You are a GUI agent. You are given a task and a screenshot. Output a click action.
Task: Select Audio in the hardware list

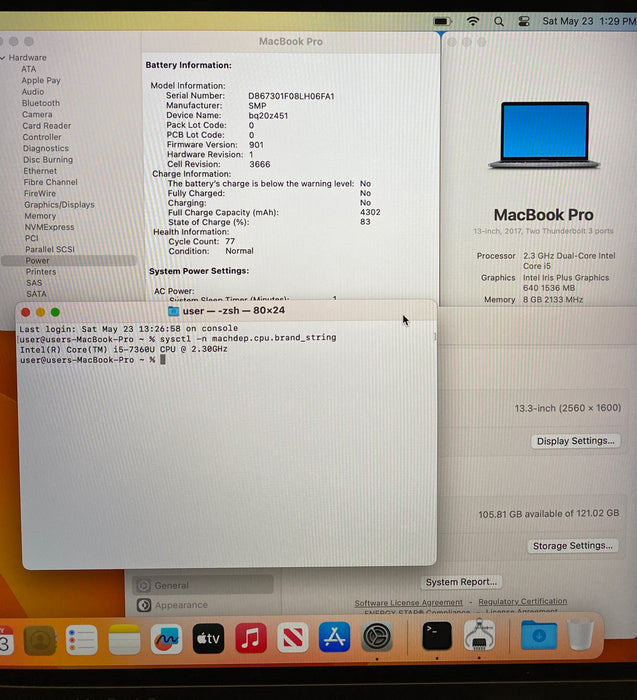coord(33,92)
